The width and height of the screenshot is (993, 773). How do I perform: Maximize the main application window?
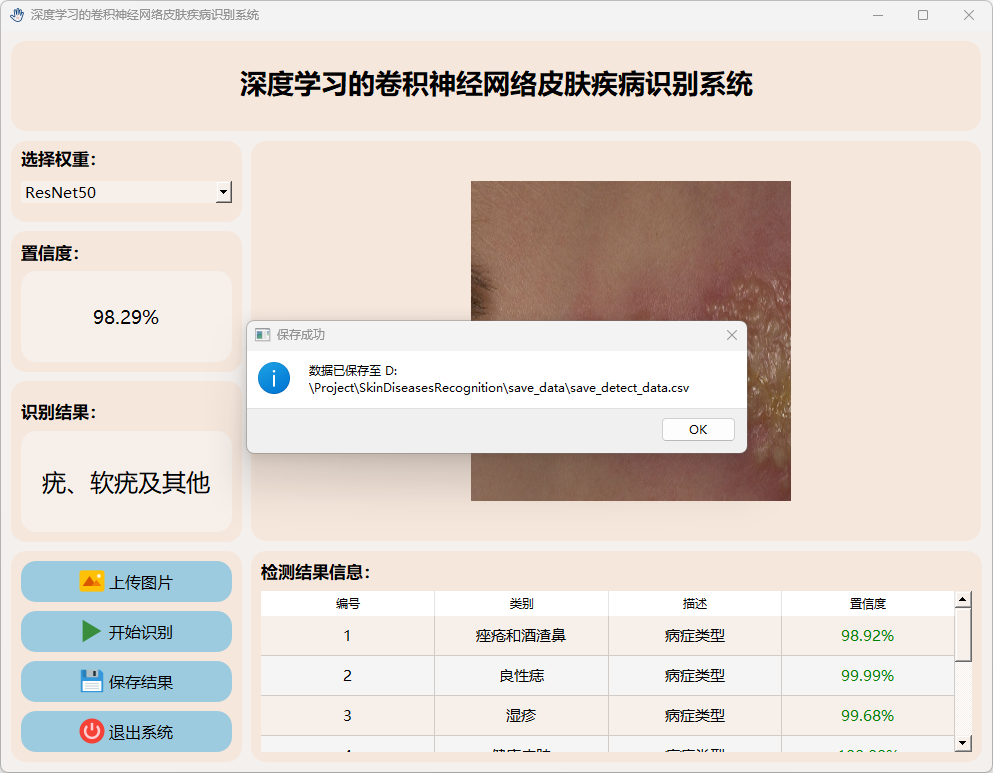tap(923, 15)
